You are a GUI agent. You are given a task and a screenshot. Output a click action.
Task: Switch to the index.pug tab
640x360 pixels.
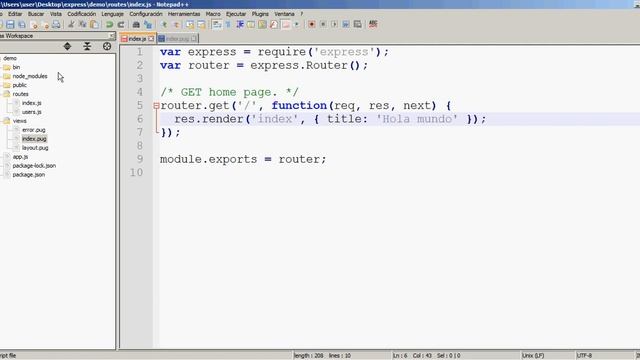pyautogui.click(x=177, y=39)
